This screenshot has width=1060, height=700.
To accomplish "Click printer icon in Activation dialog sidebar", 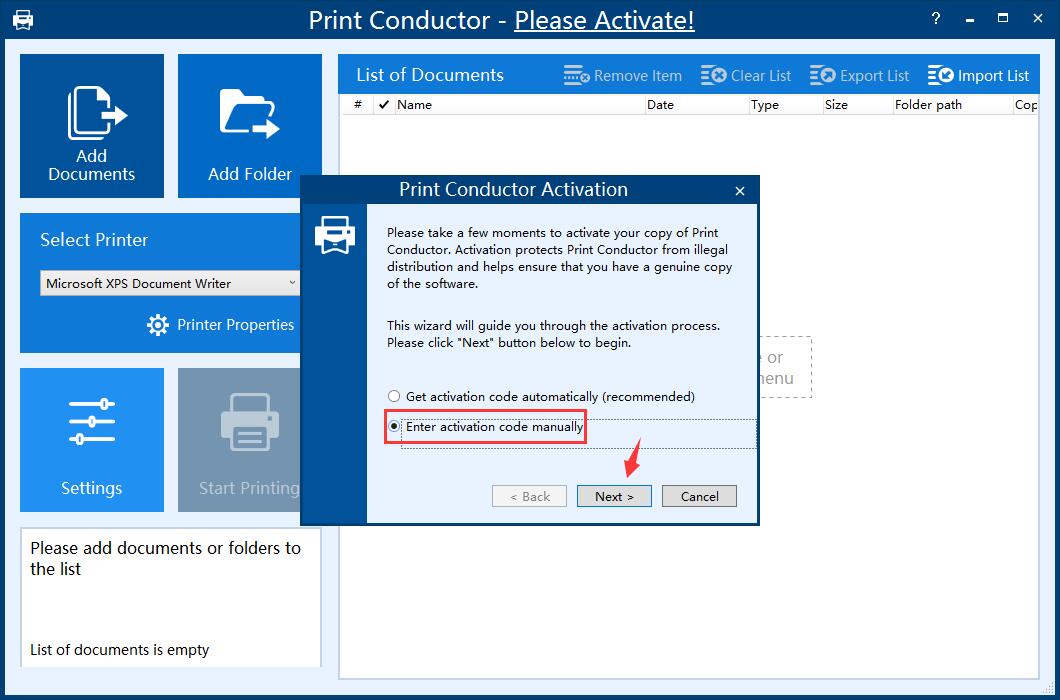I will click(x=335, y=235).
